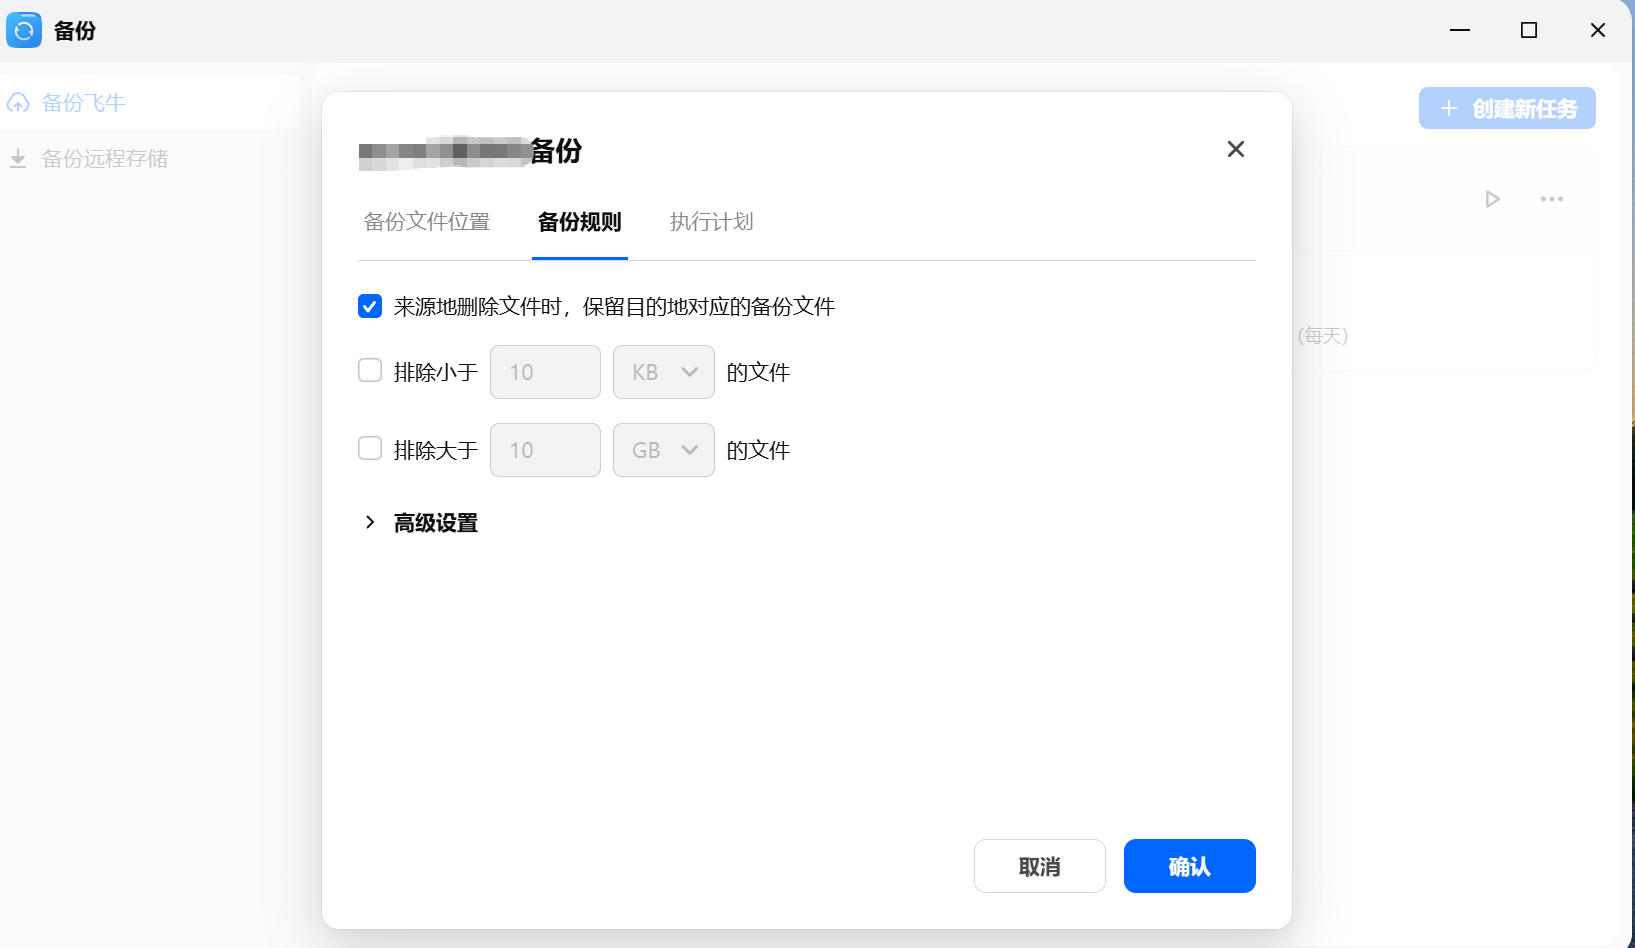Screen dimensions: 1635x948
Task: Click the 备份远程存储 download icon in sidebar
Action: (17, 158)
